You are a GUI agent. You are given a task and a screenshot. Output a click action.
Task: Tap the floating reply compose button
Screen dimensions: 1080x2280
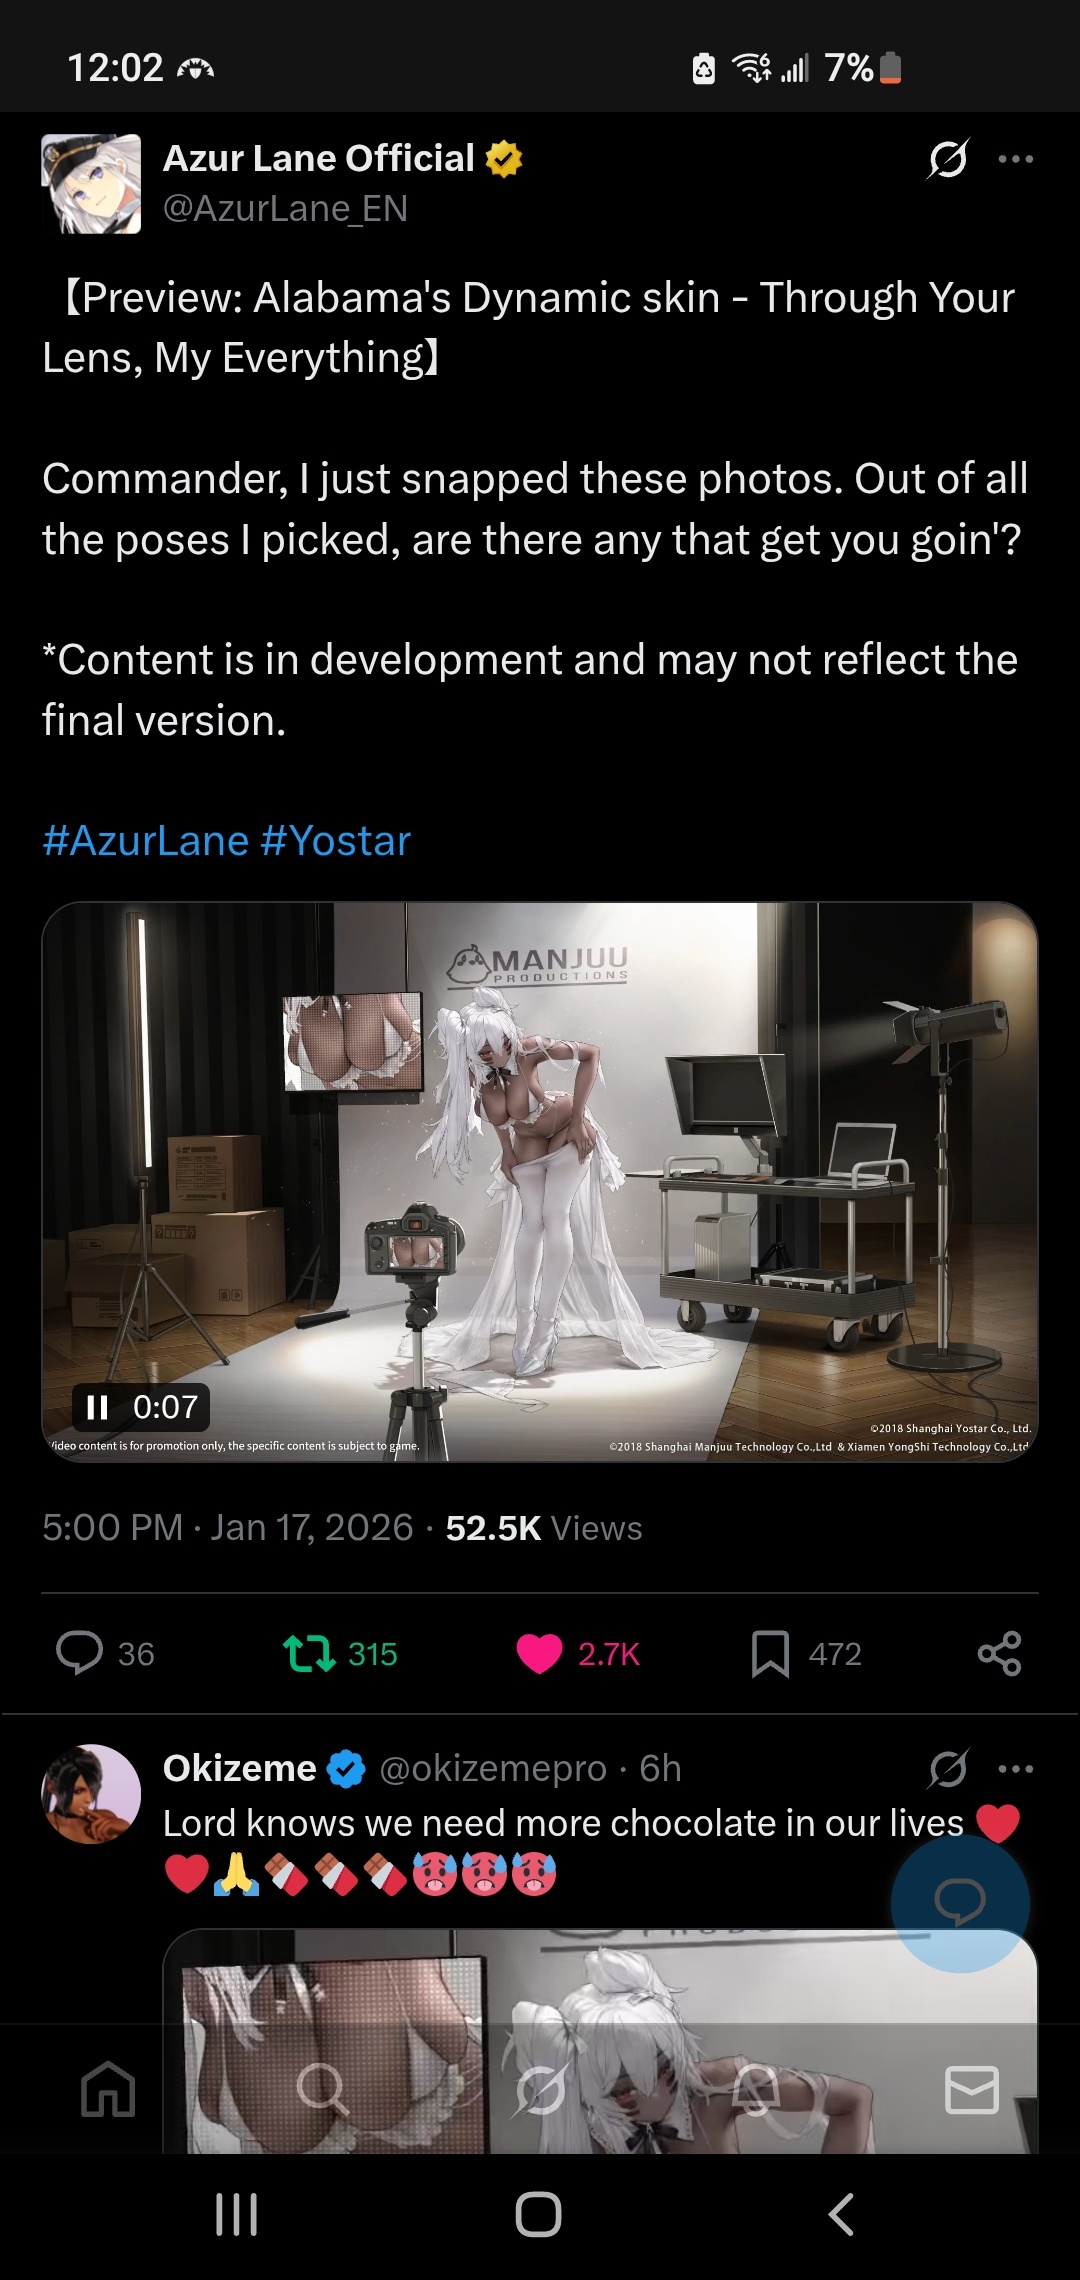click(960, 1902)
